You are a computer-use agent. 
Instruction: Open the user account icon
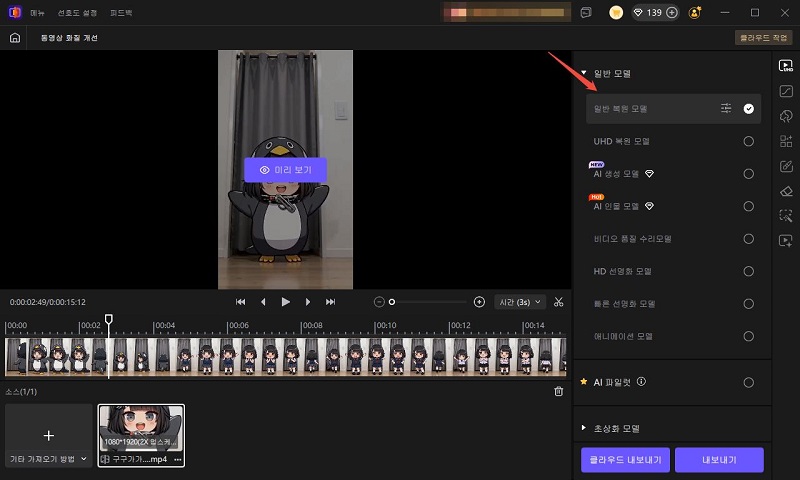[x=694, y=13]
